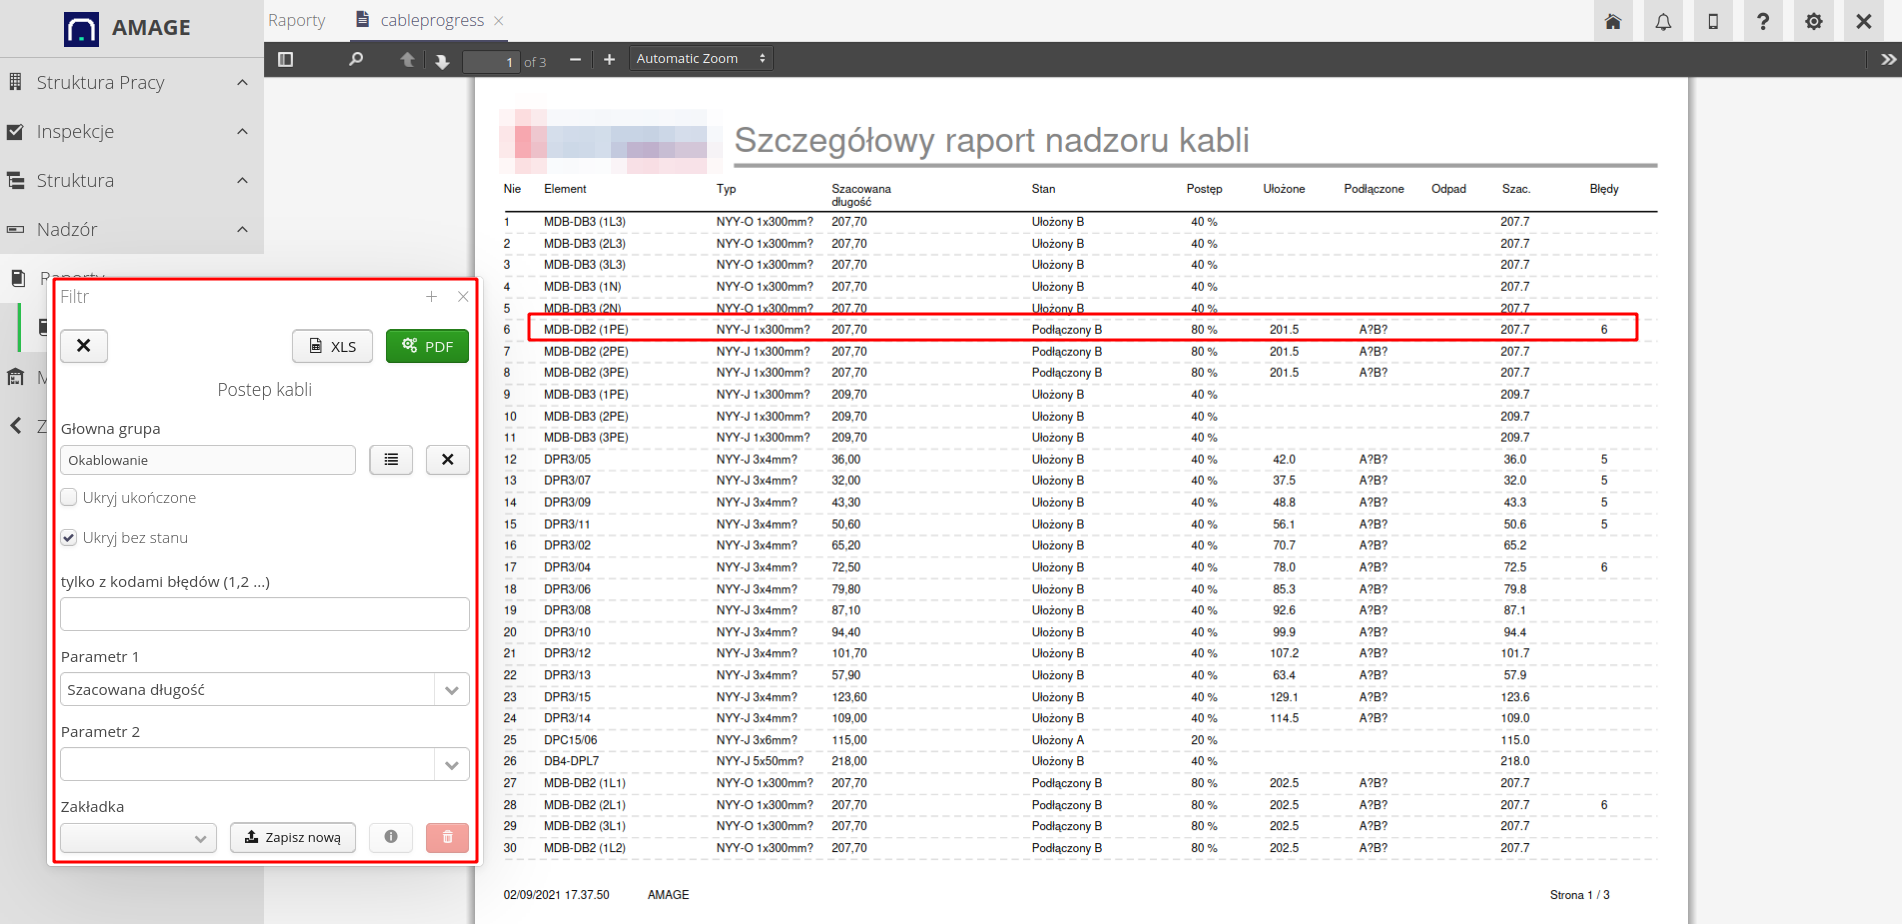Screen dimensions: 1902x924
Task: Save a new bookmark with Zapisz nową
Action: [292, 837]
